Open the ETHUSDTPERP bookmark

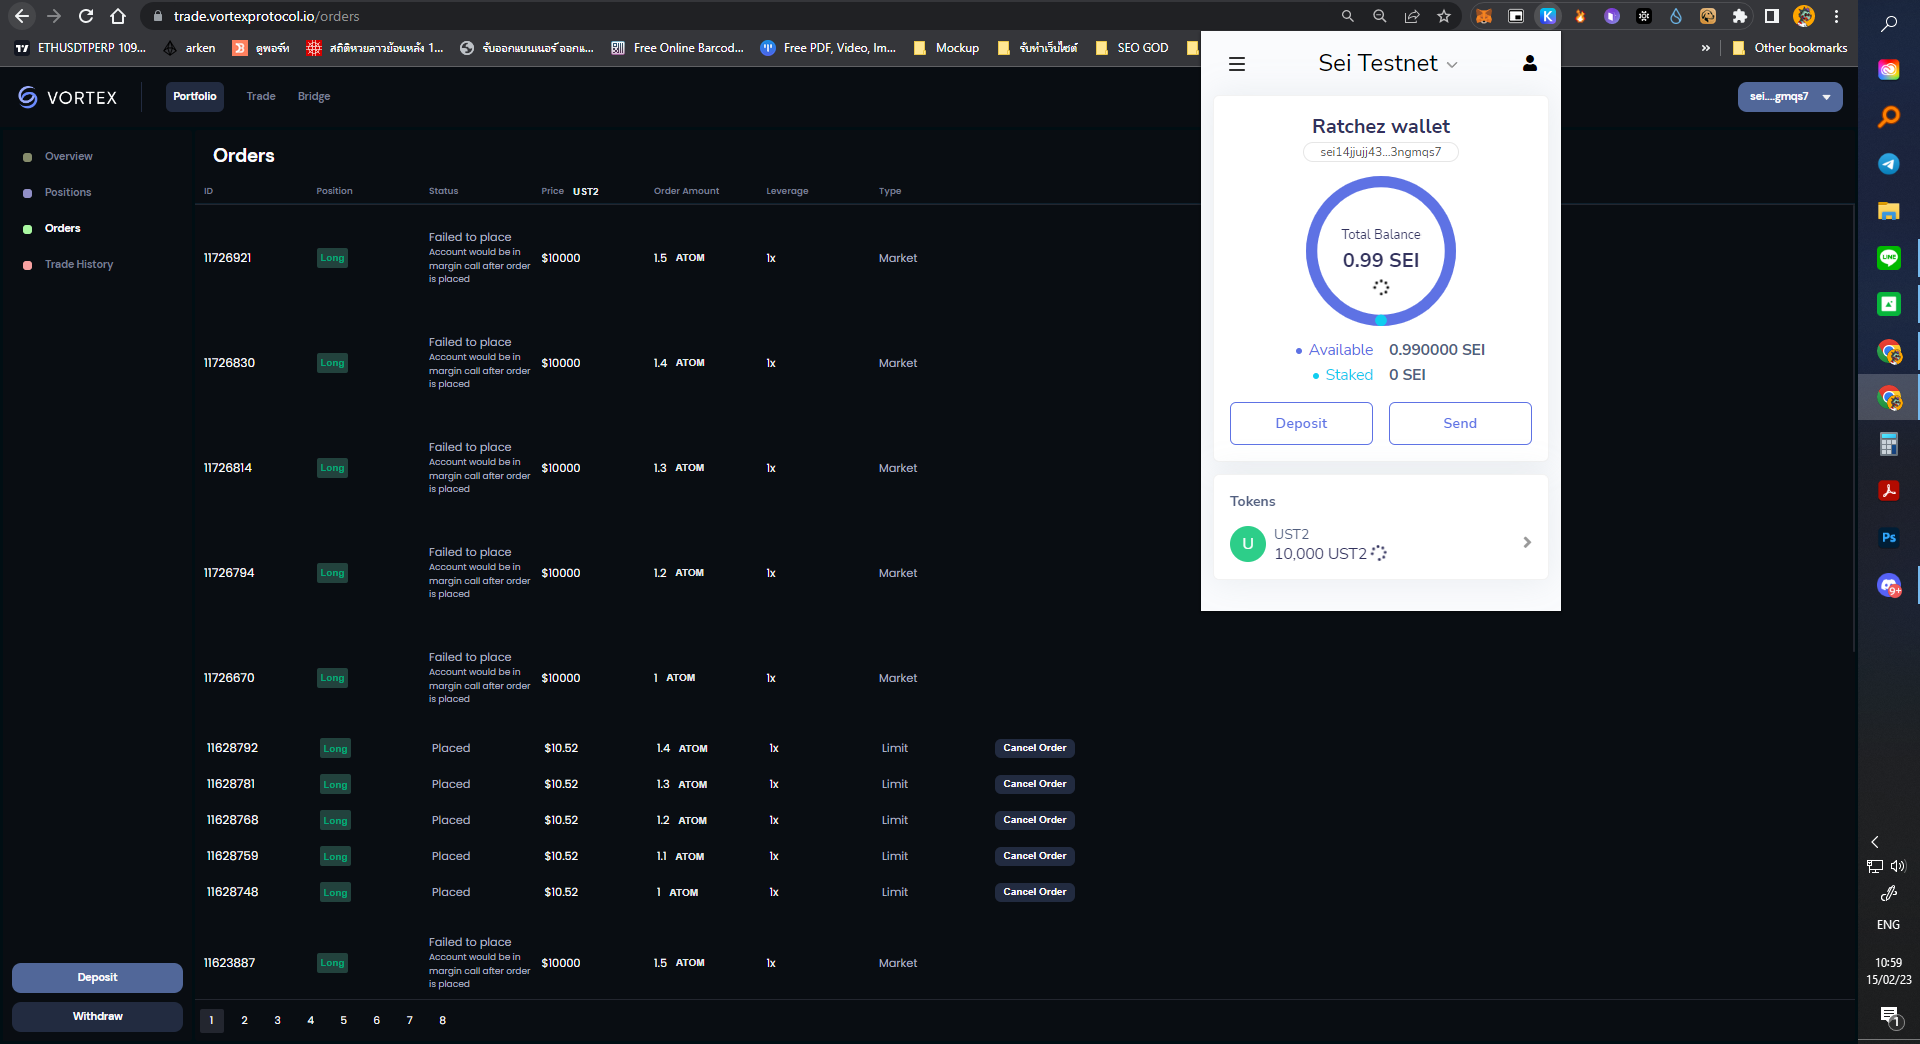click(80, 48)
